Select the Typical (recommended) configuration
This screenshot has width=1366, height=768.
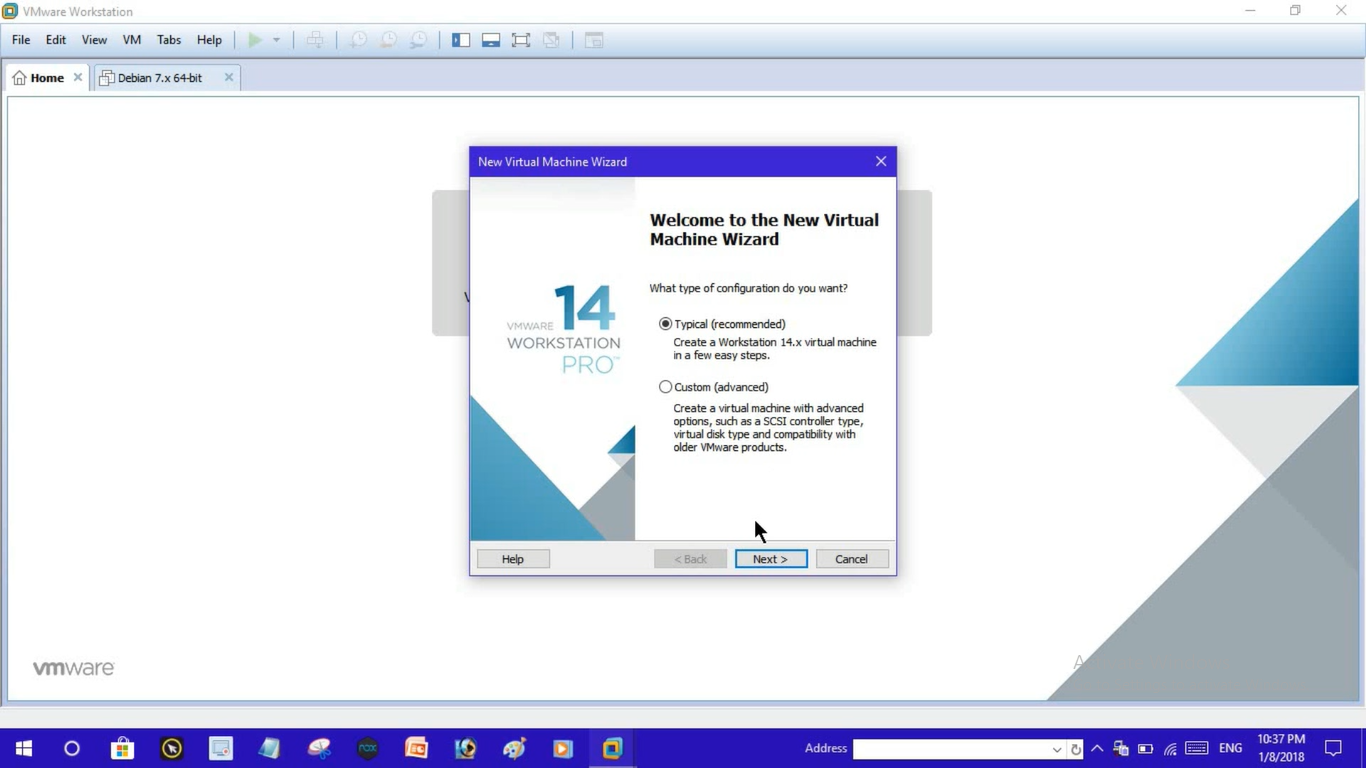pyautogui.click(x=665, y=323)
